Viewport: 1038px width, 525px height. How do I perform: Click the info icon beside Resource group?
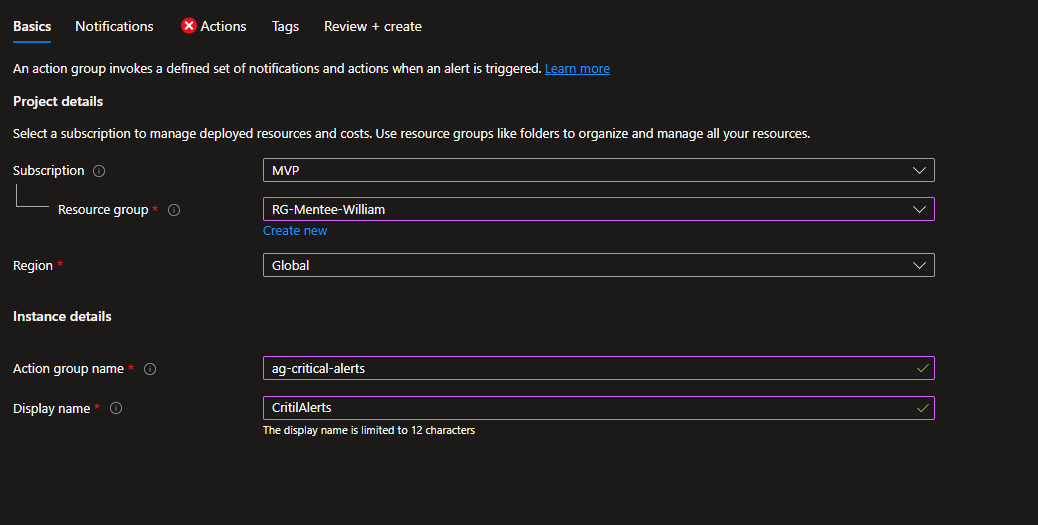(x=174, y=210)
